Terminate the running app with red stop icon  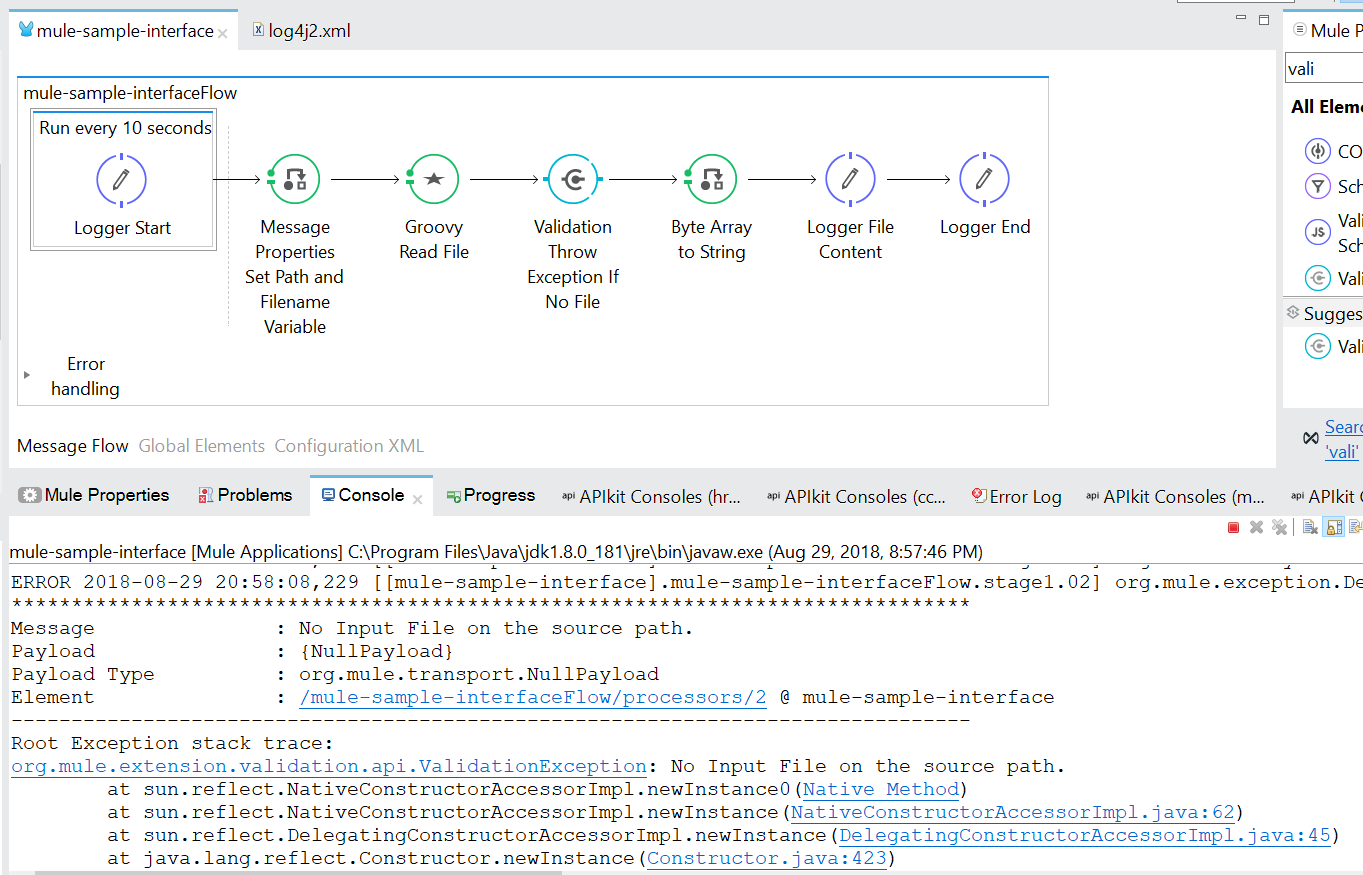(x=1233, y=527)
